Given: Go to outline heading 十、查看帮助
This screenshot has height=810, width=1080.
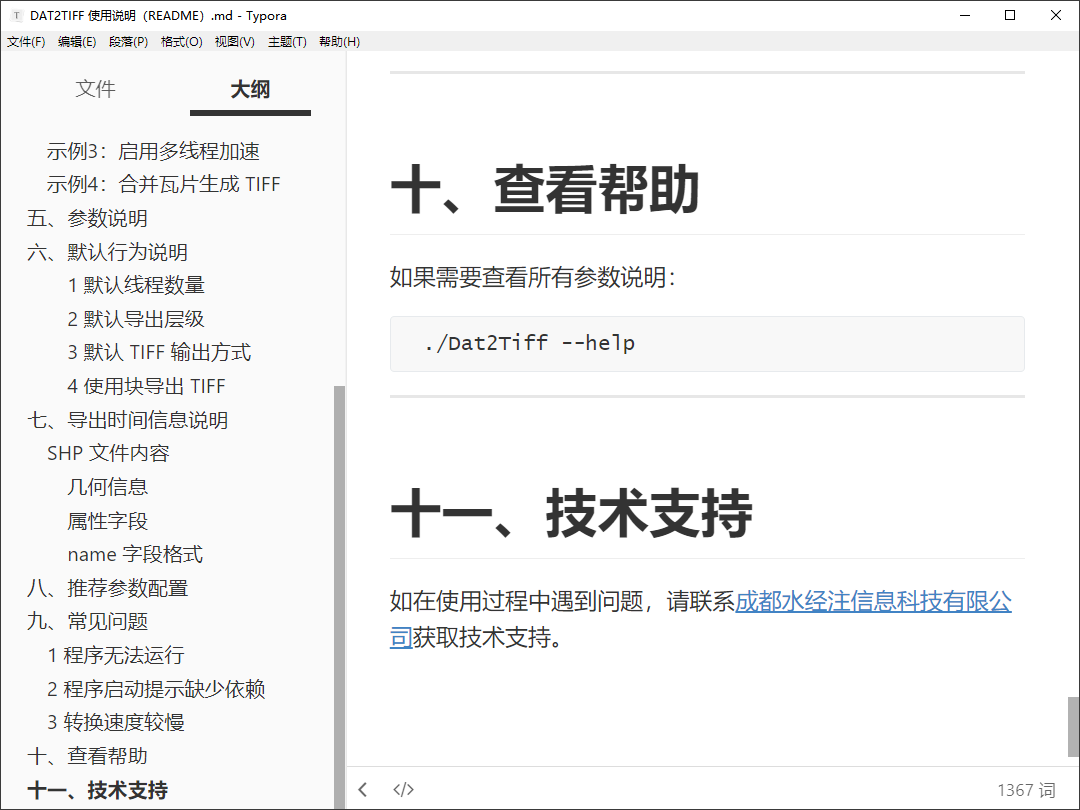Looking at the screenshot, I should (87, 756).
